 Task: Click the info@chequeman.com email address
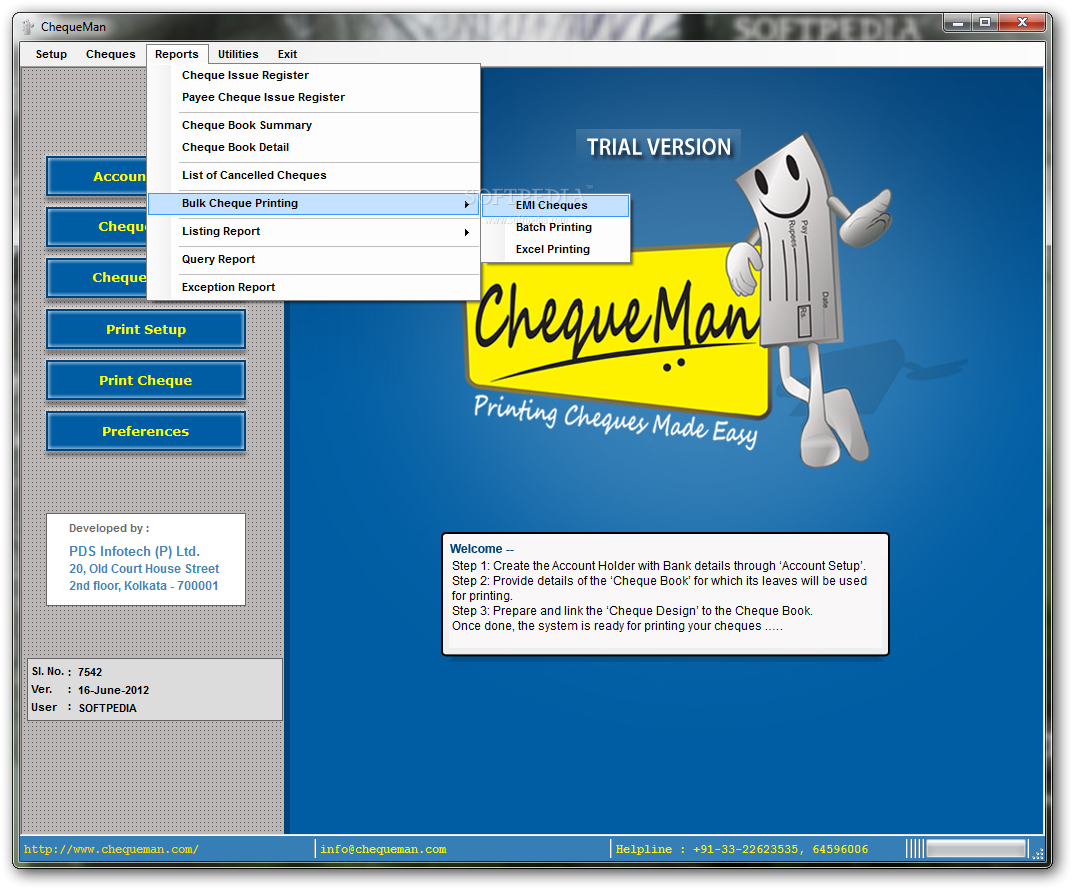tap(383, 849)
